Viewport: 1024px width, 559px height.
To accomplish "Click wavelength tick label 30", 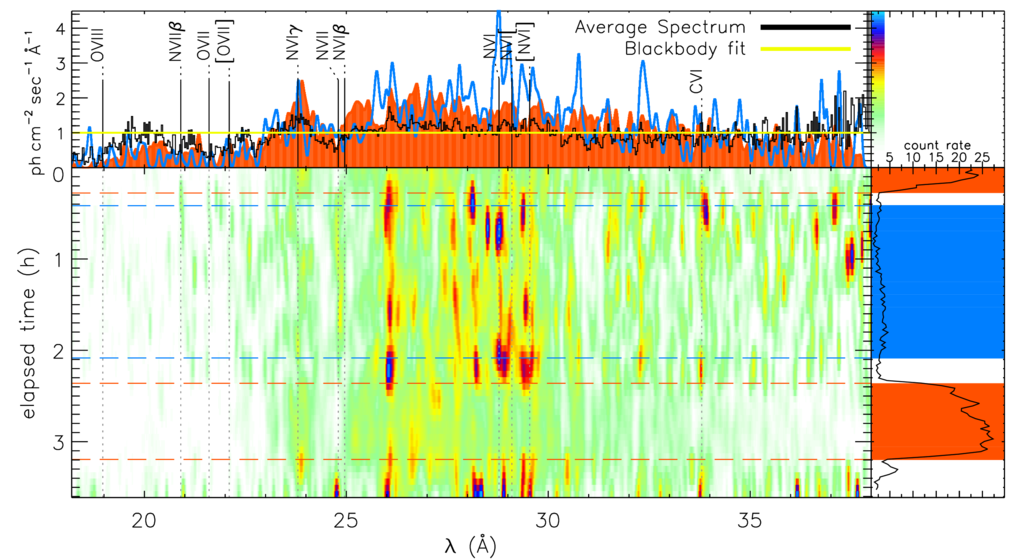I will (547, 520).
